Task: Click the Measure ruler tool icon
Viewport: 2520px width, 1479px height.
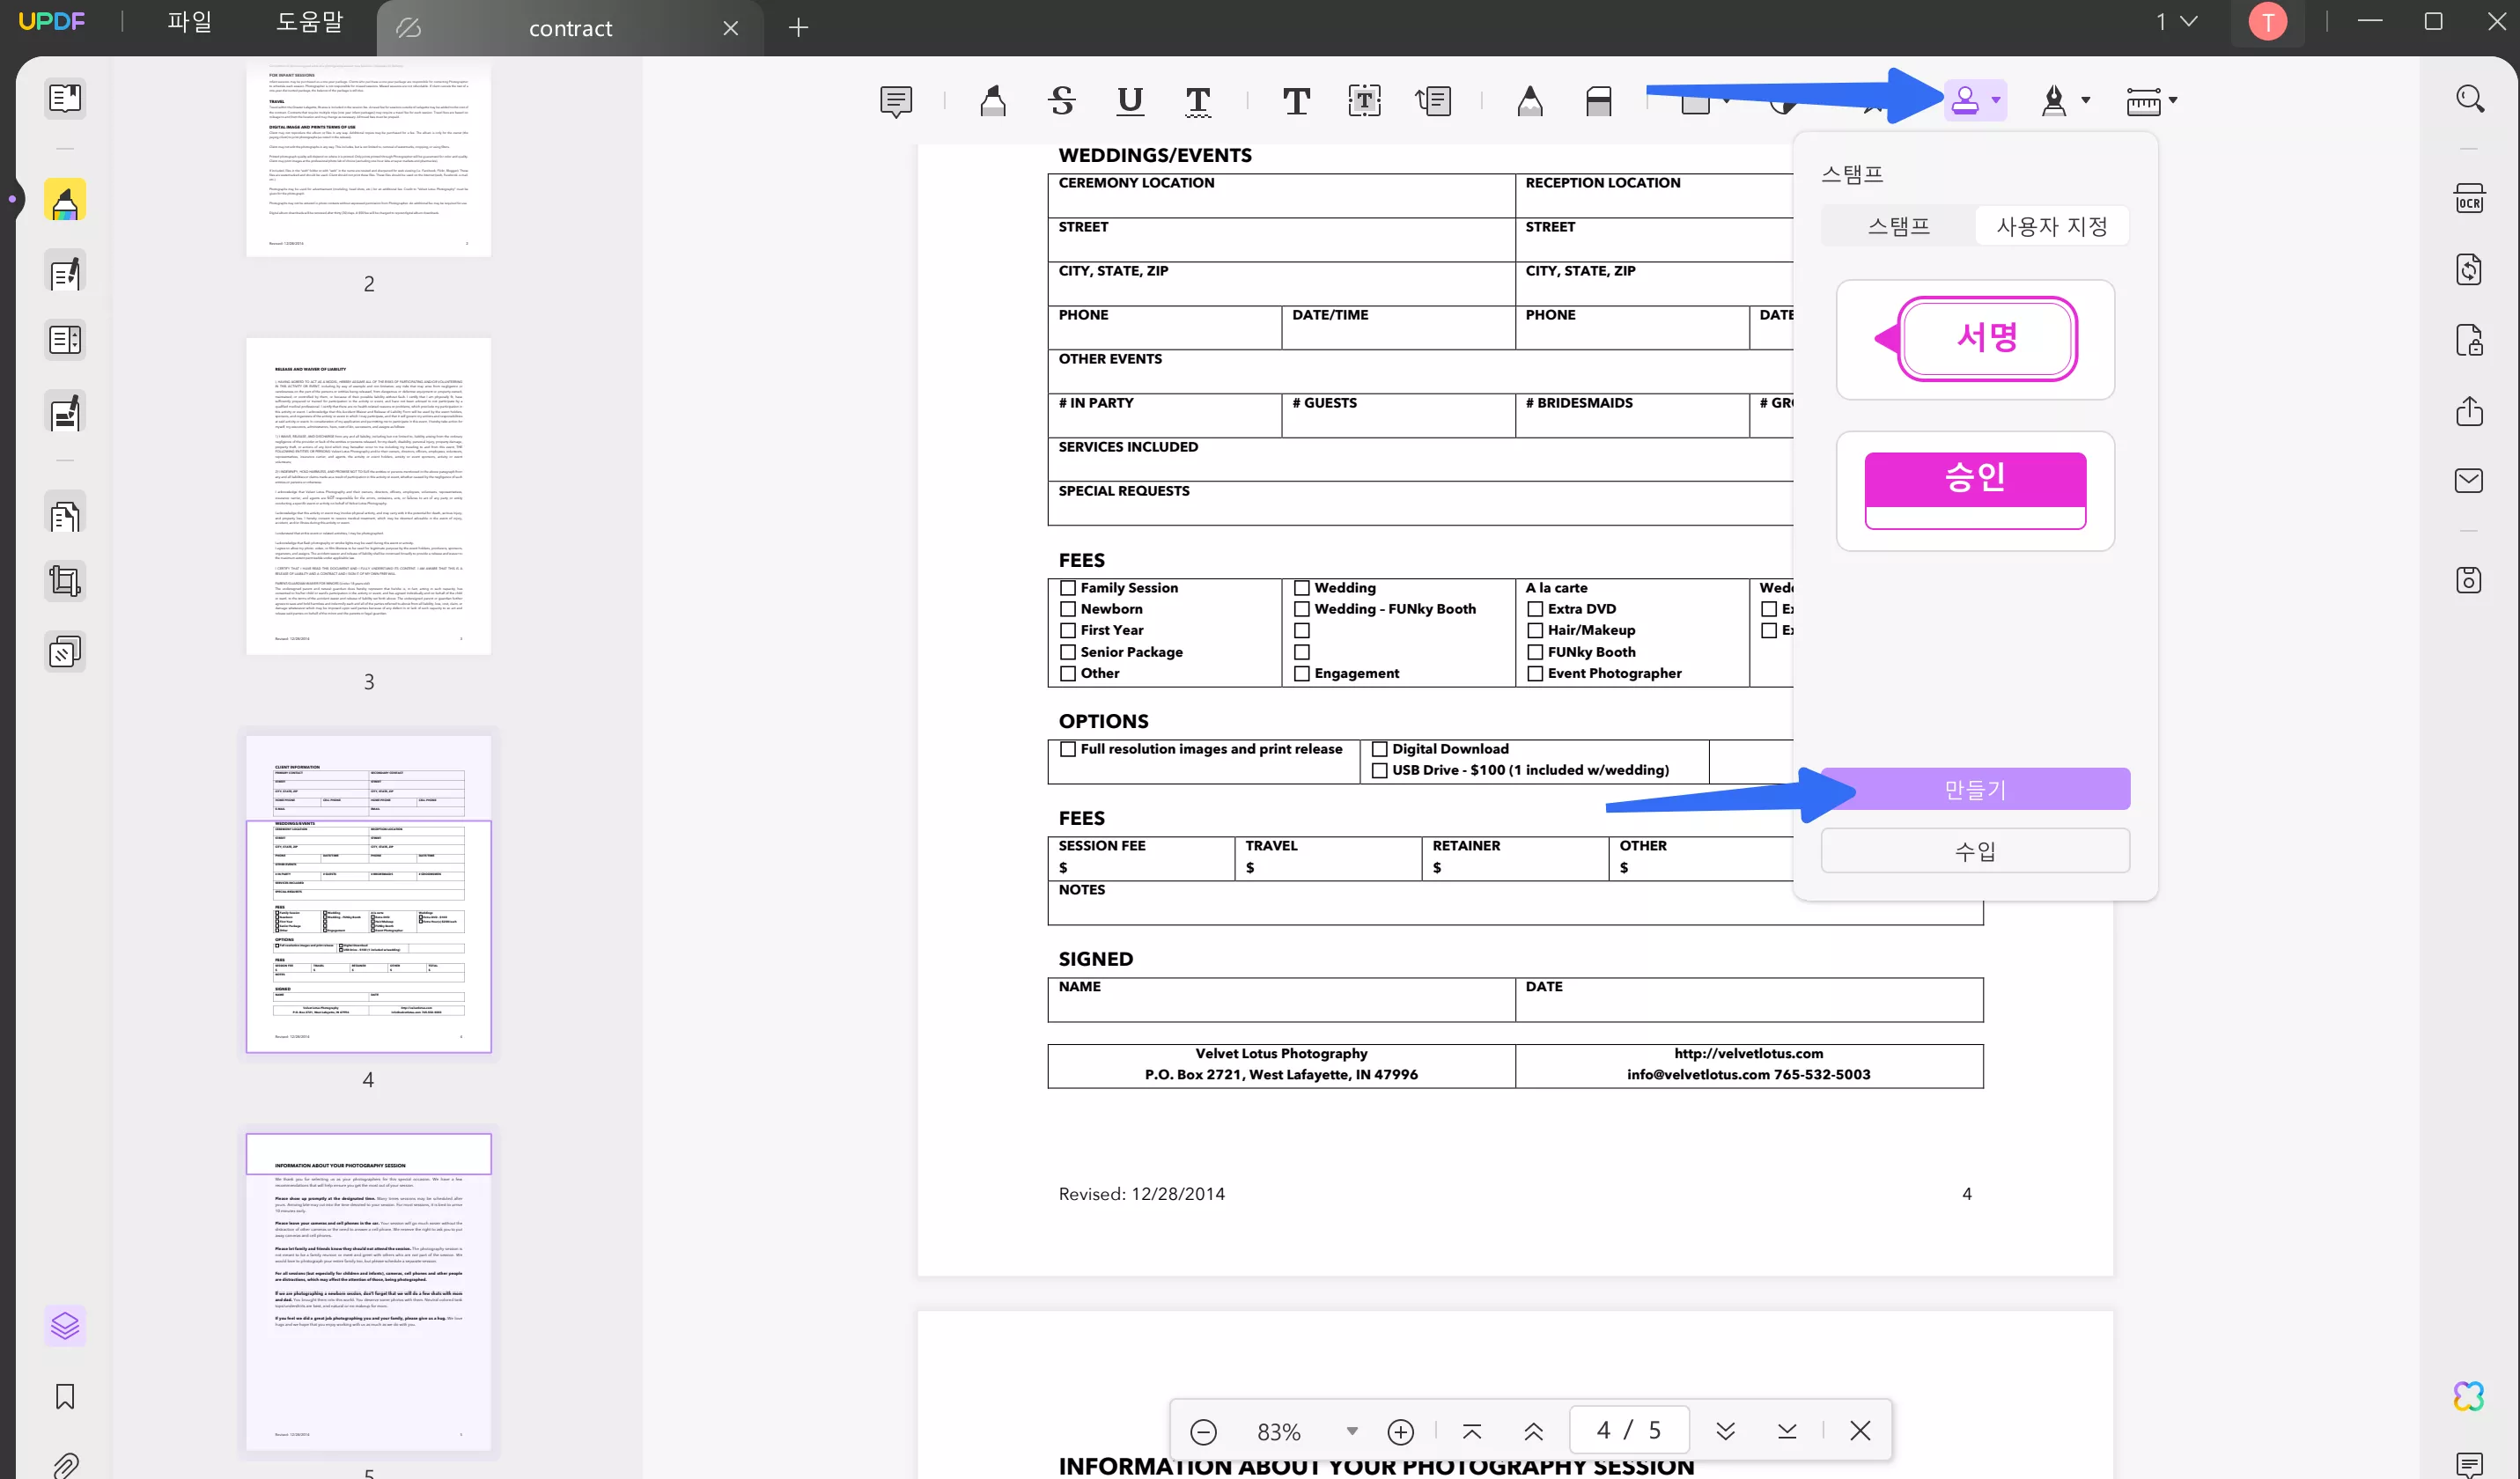Action: point(2143,100)
